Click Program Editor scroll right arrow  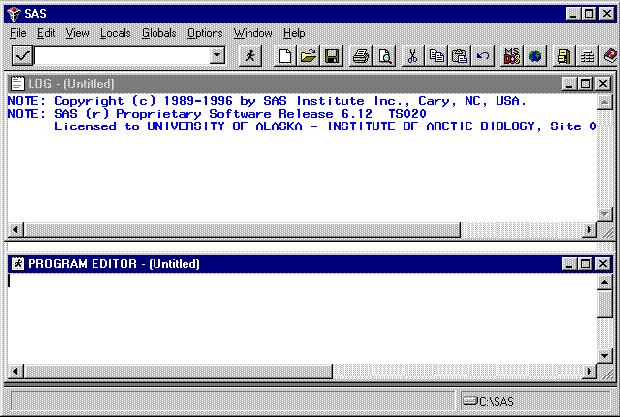click(x=589, y=371)
